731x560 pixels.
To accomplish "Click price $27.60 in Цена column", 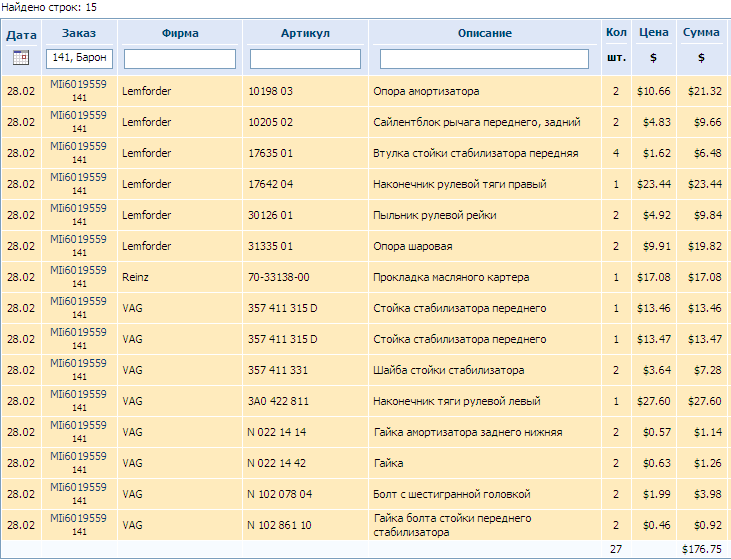I will [654, 401].
